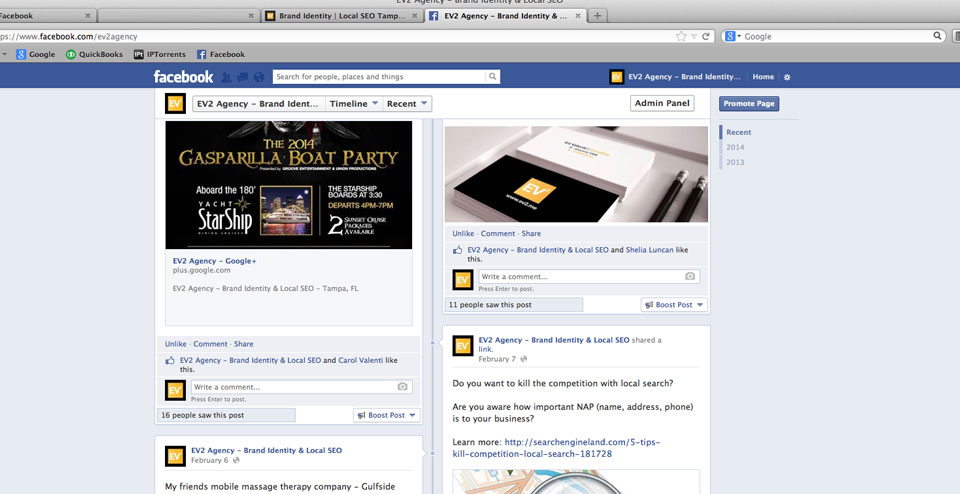Expand the Timeline dropdown
The height and width of the screenshot is (494, 960).
click(354, 103)
